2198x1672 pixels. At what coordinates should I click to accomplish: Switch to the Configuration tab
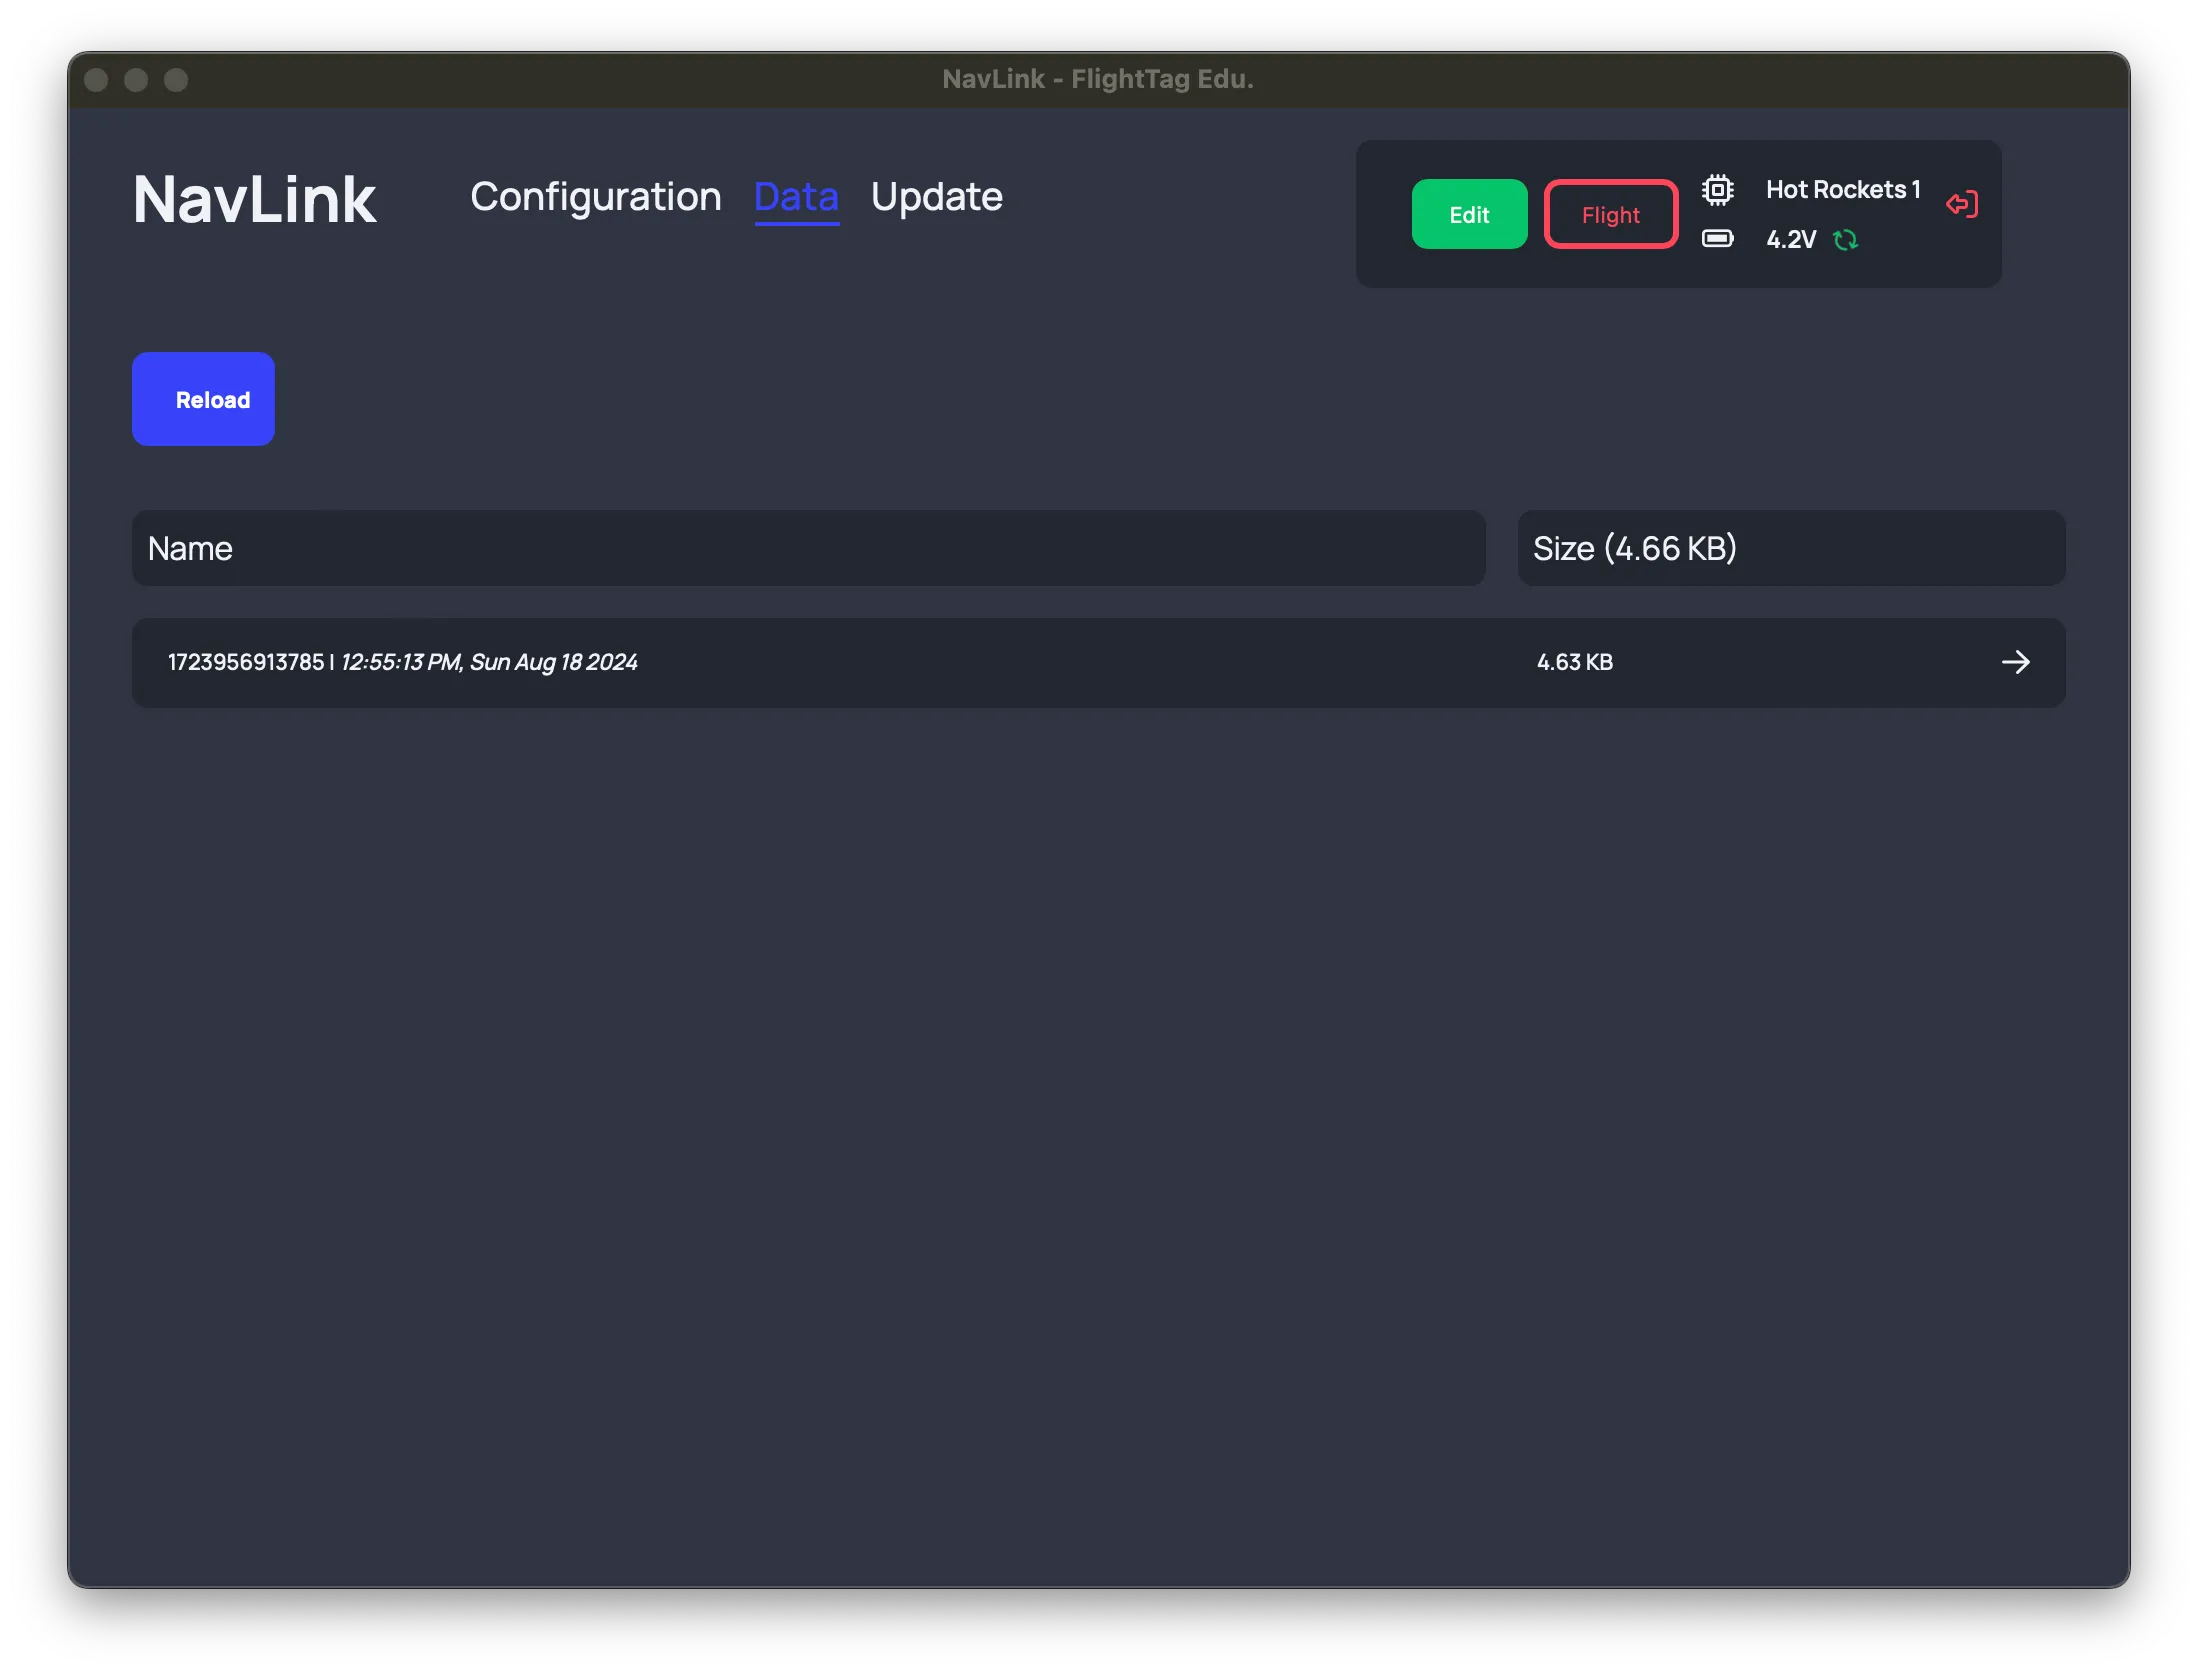[x=596, y=197]
